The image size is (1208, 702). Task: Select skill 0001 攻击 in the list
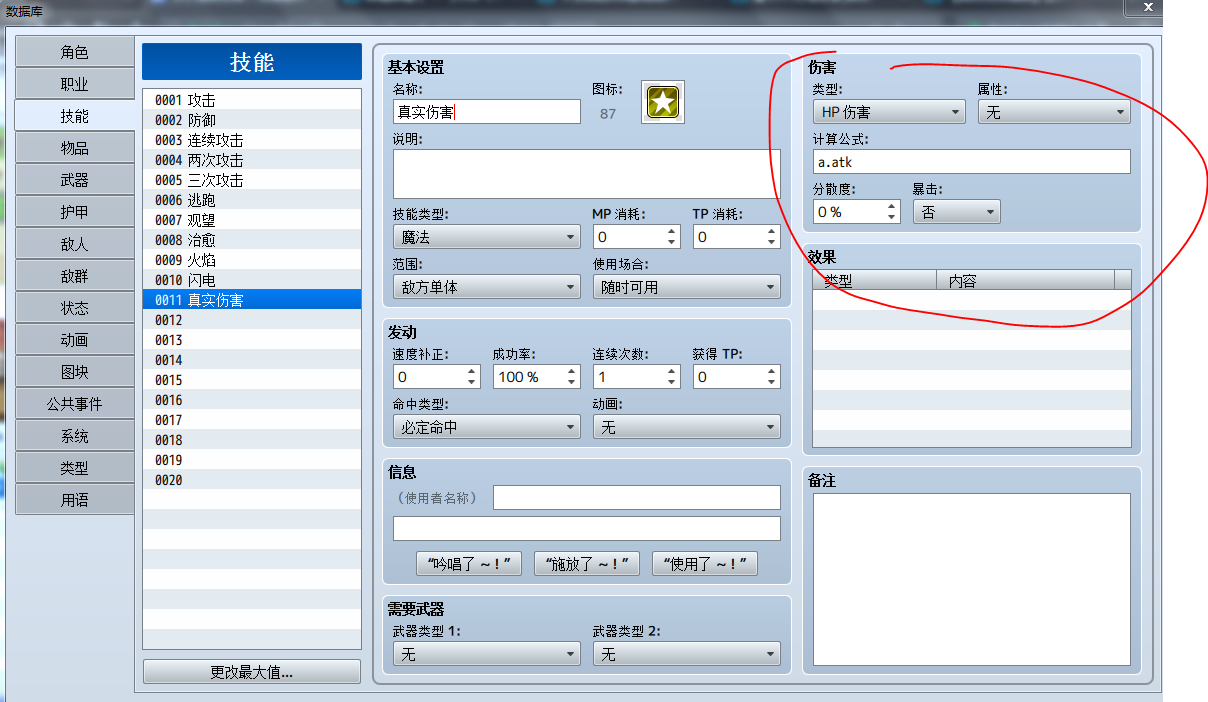252,100
